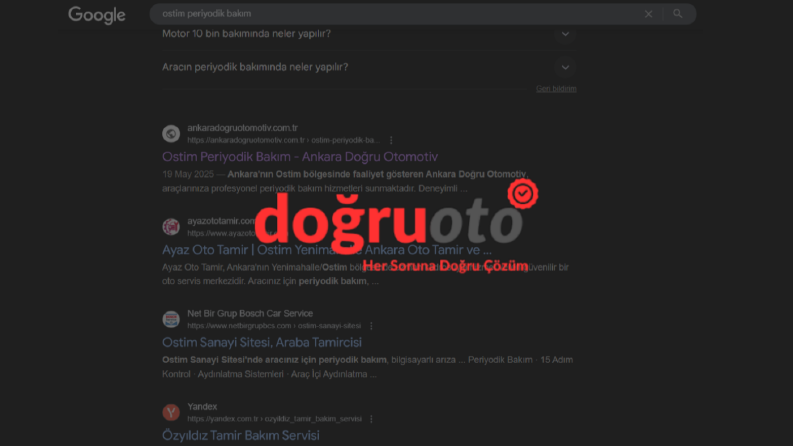Click the question 'Aracın periyodik bakımında neler yapılır?'

click(255, 67)
